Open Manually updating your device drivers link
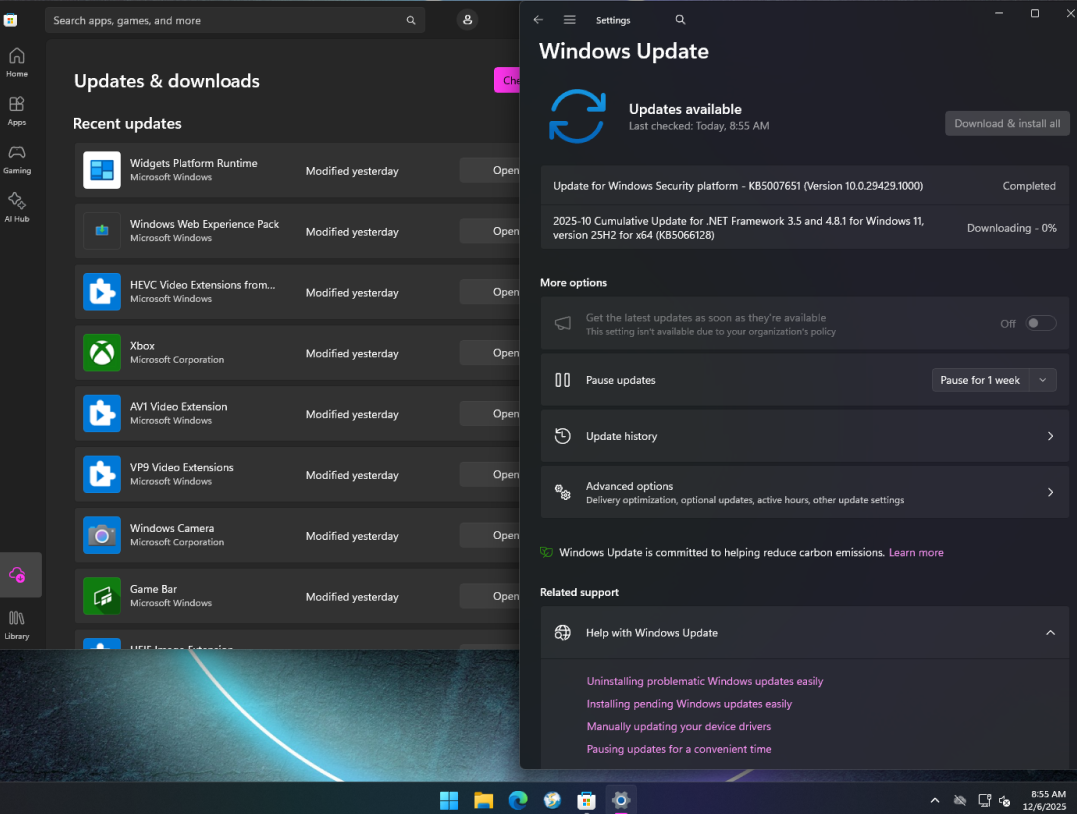 tap(679, 727)
